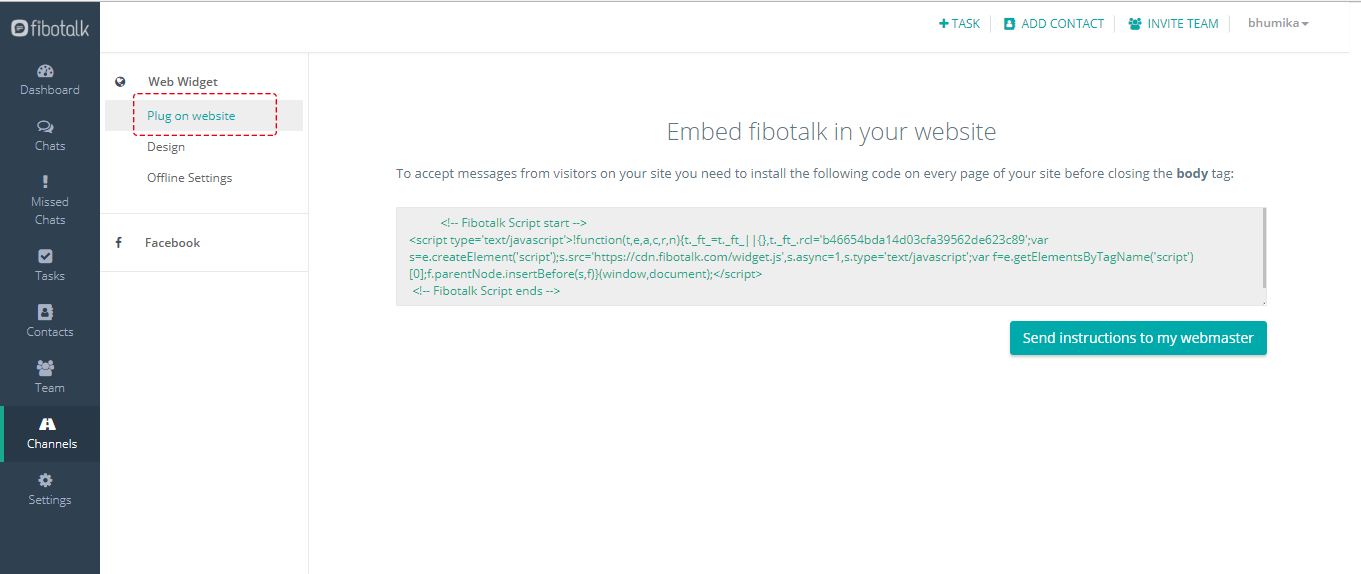Click the Facebook f icon
The width and height of the screenshot is (1361, 574).
[x=119, y=242]
